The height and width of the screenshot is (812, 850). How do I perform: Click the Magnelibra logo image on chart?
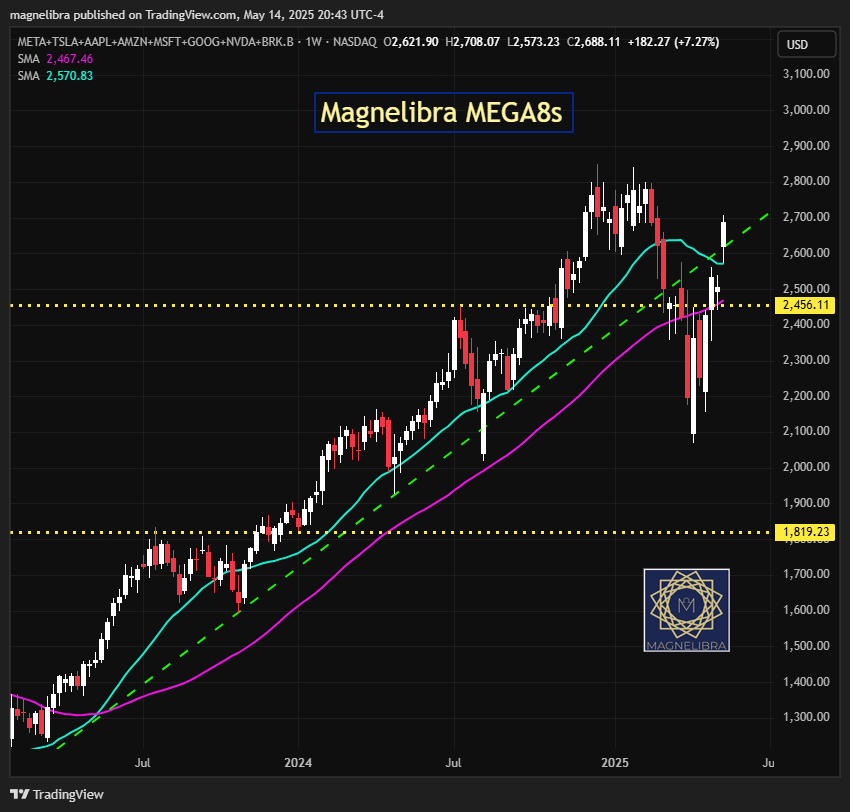tap(686, 610)
